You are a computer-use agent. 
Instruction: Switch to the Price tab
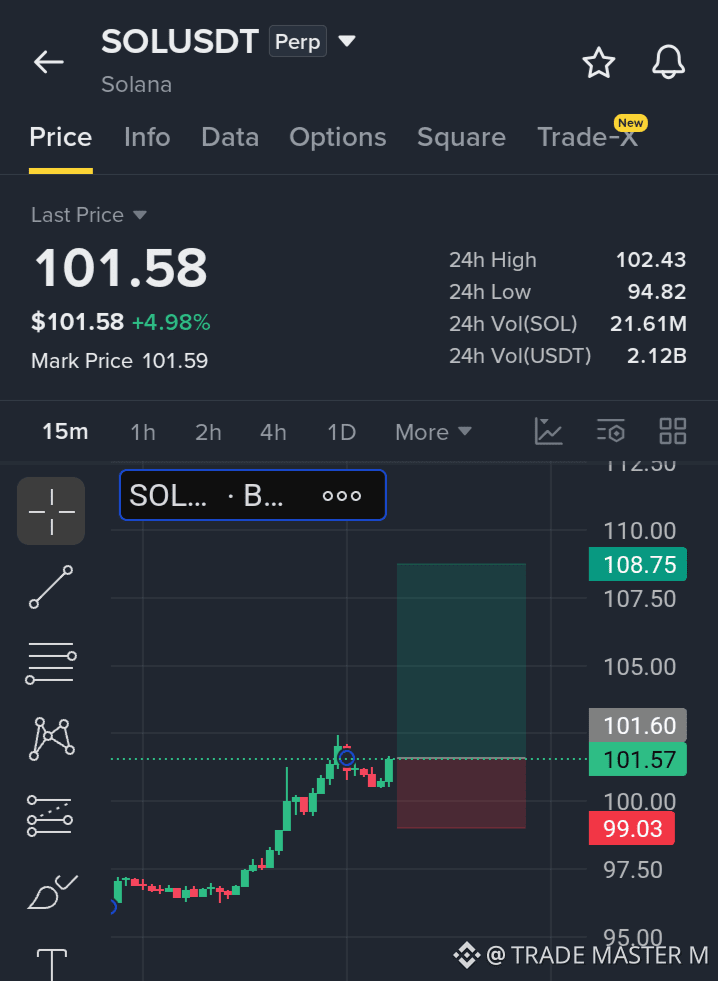pos(61,137)
